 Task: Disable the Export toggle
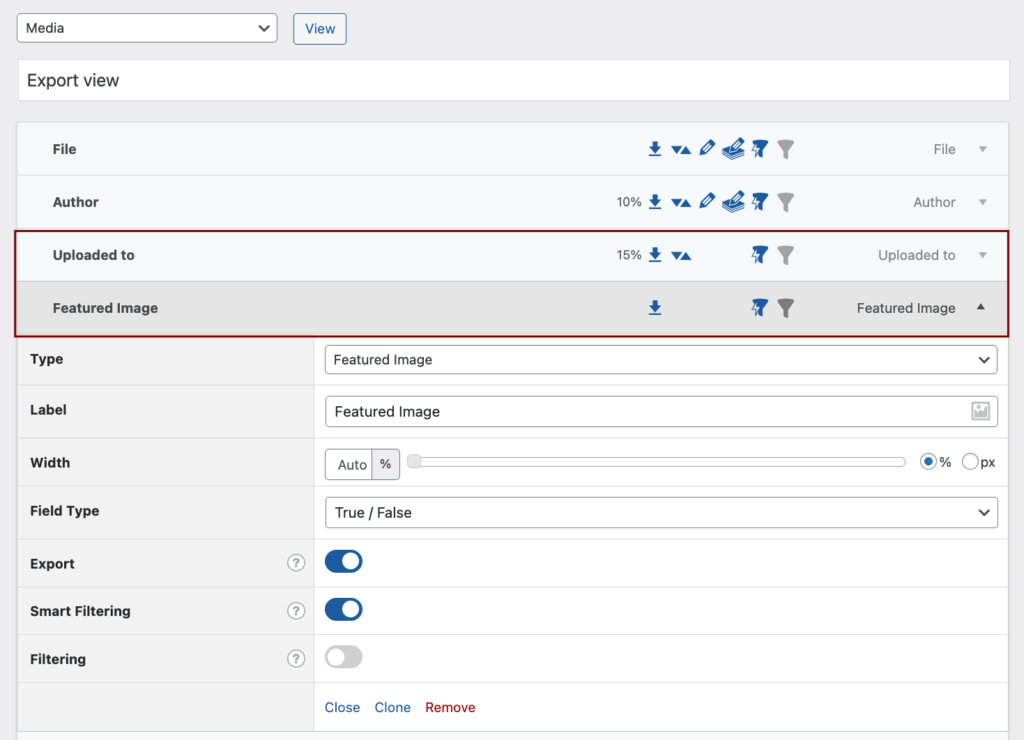pos(343,561)
